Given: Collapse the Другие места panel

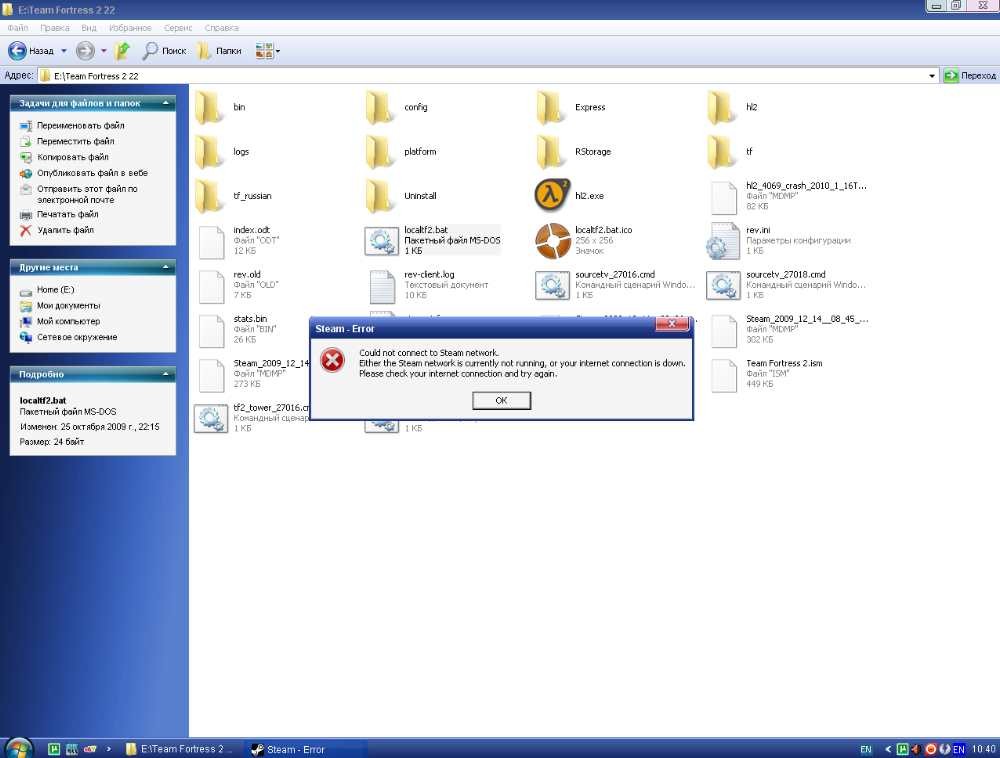Looking at the screenshot, I should [166, 267].
